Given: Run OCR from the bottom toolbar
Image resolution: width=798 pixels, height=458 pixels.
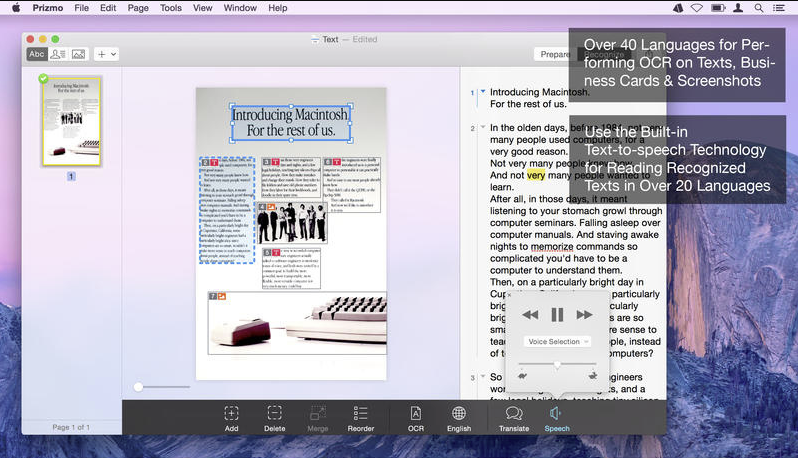Looking at the screenshot, I should pyautogui.click(x=416, y=413).
